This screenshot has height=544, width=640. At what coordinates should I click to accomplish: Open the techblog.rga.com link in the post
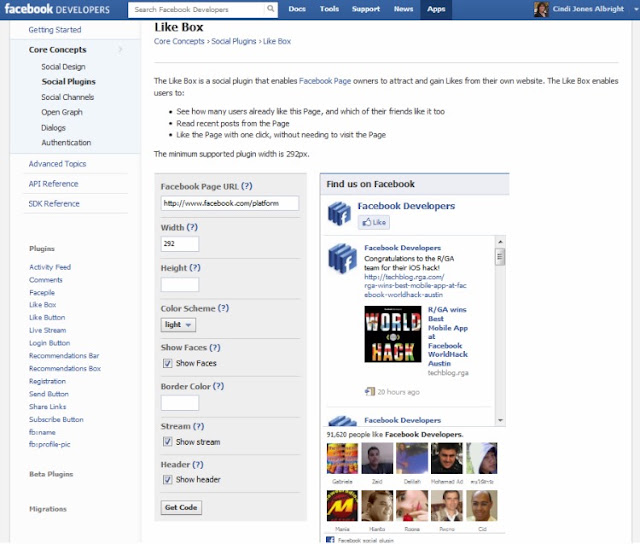tap(415, 286)
